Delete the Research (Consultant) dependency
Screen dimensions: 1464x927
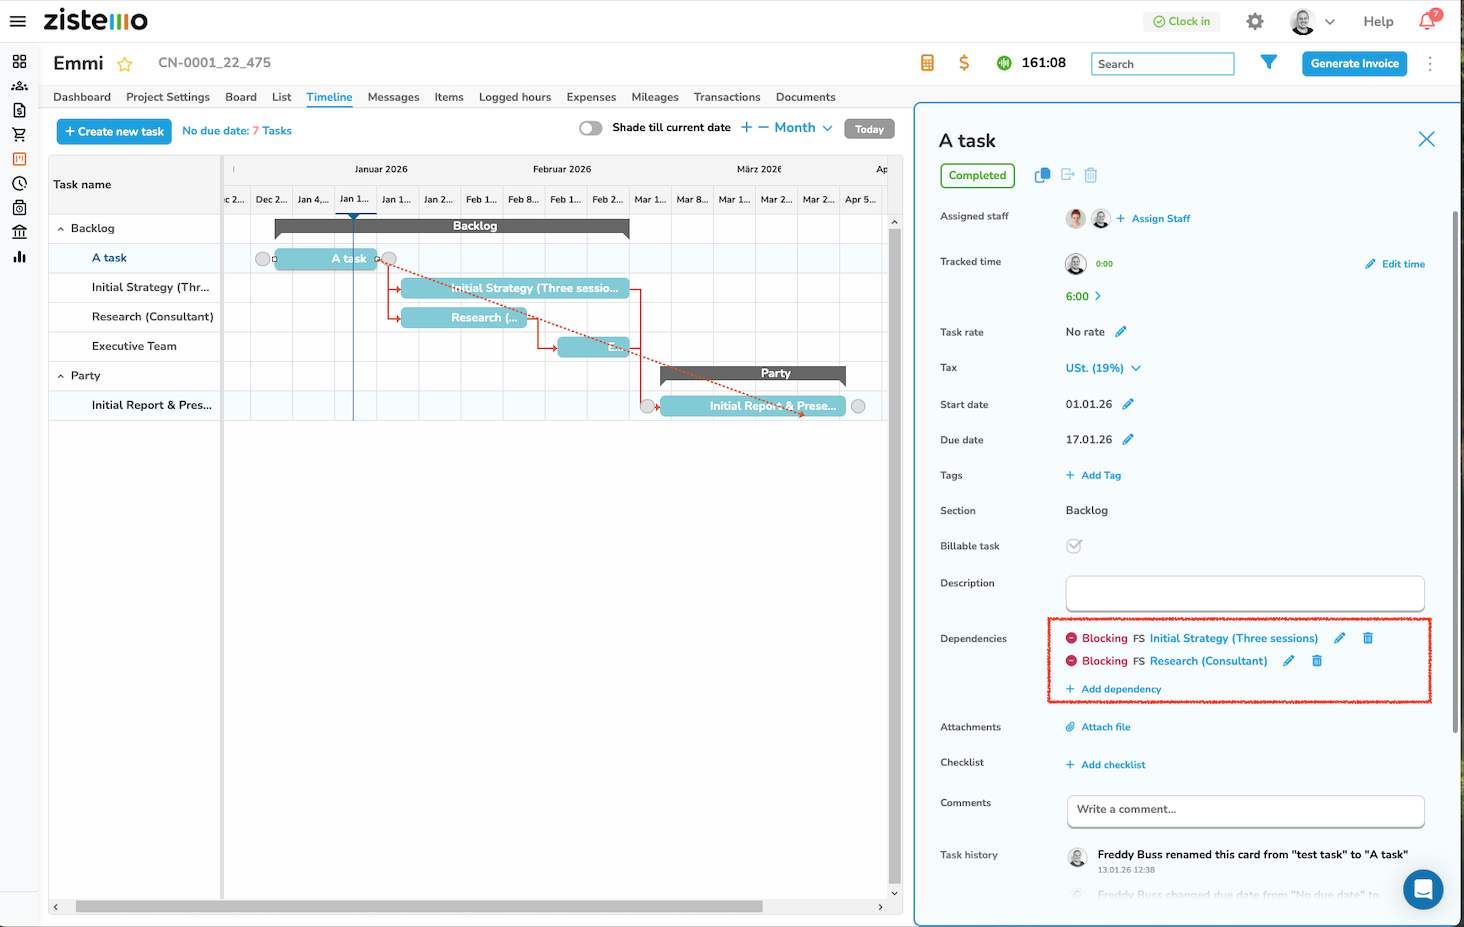[1317, 661]
